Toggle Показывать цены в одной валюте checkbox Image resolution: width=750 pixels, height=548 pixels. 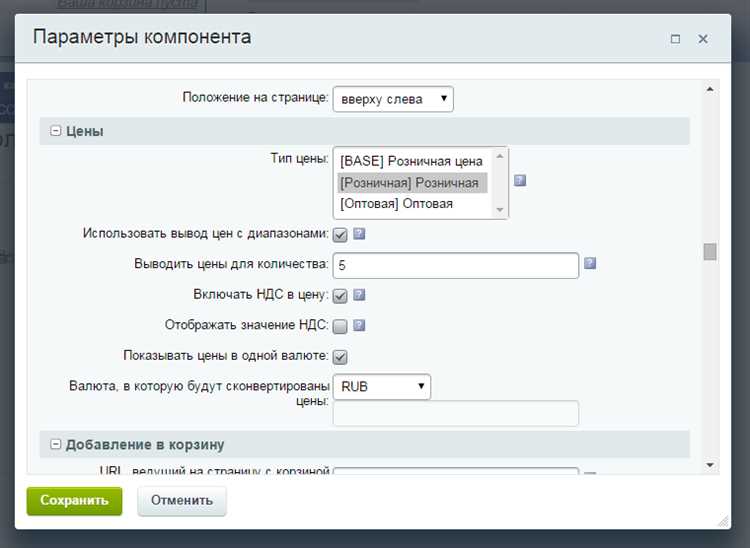point(340,357)
